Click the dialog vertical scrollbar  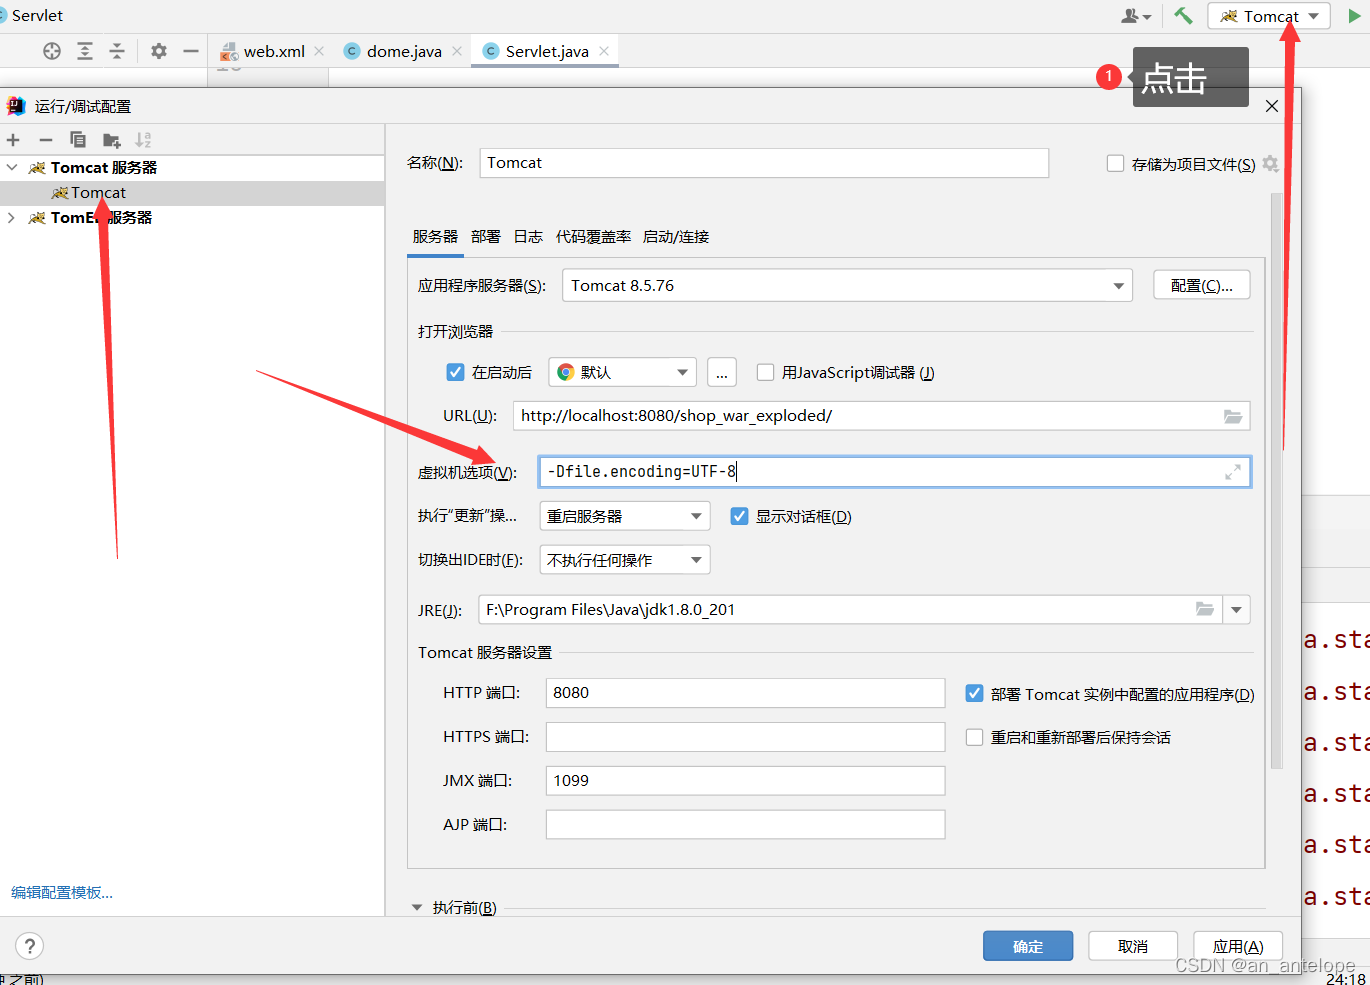coord(1276,480)
